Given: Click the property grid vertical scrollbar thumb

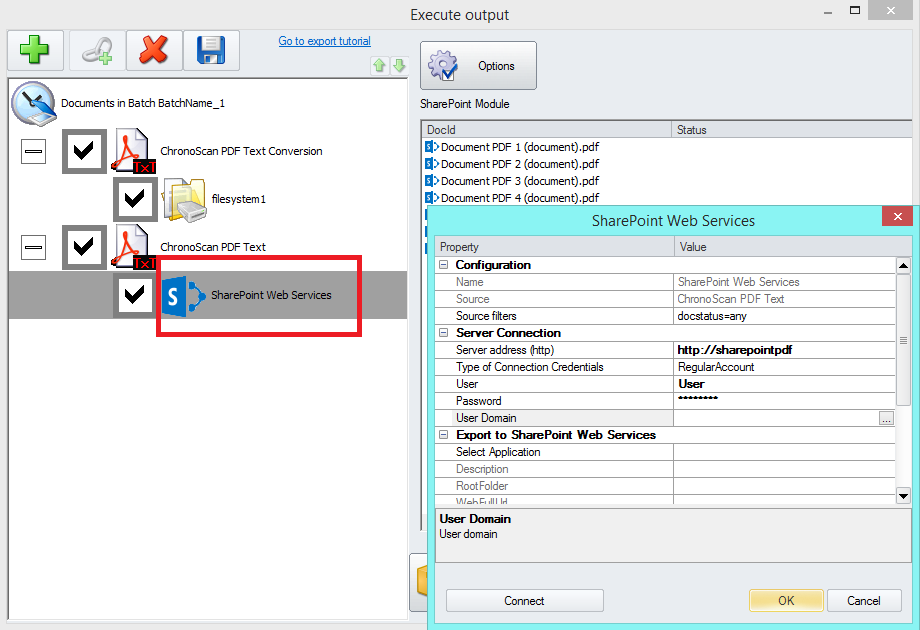Looking at the screenshot, I should (x=904, y=340).
